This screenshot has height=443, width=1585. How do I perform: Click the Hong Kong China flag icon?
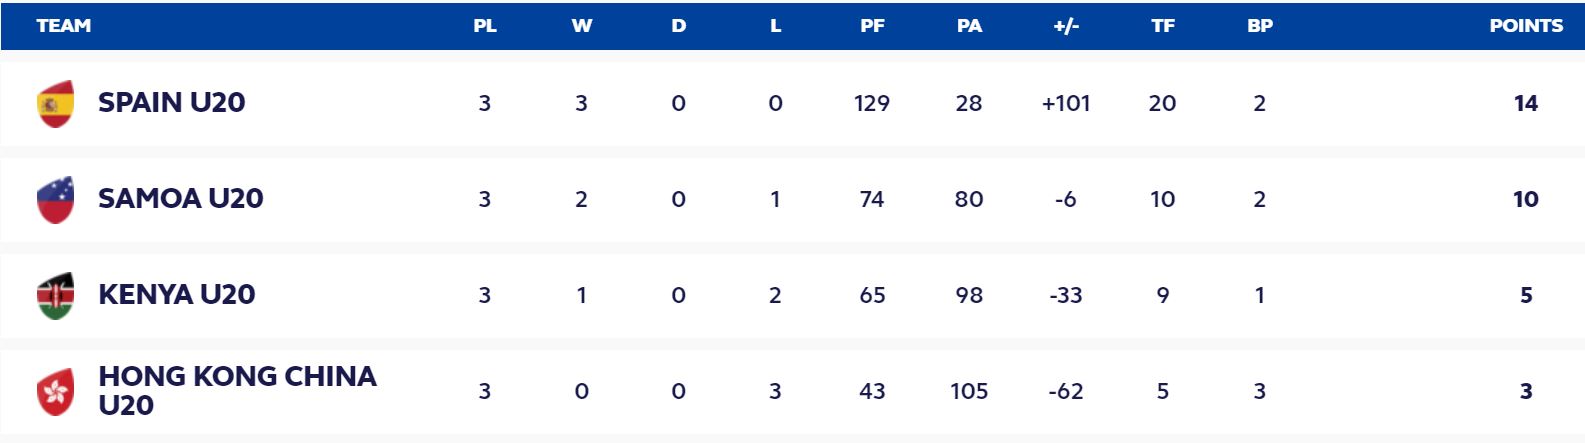click(x=55, y=391)
